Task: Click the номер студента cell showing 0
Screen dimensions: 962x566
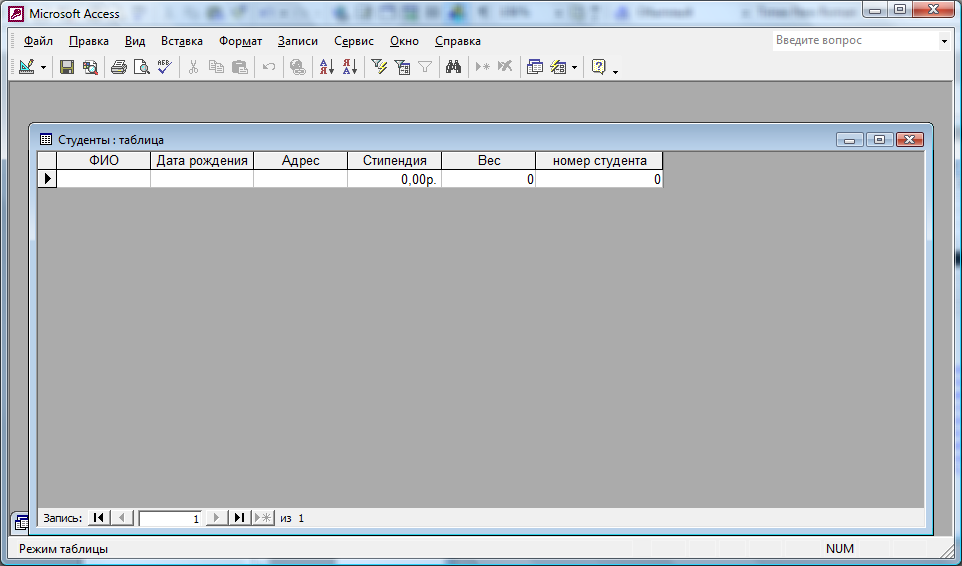Action: click(599, 179)
